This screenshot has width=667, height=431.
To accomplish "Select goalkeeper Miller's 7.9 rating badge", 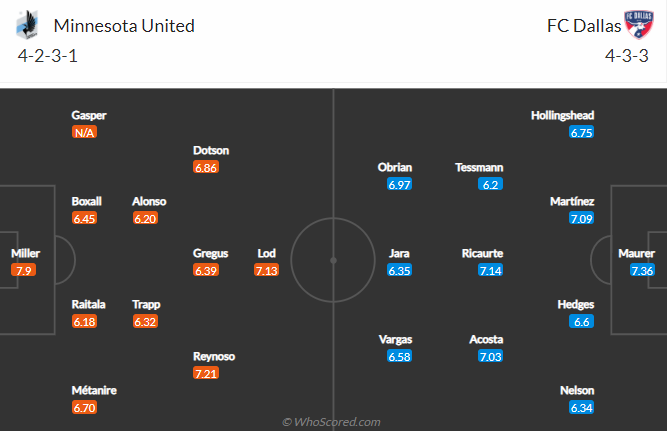I will point(23,271).
